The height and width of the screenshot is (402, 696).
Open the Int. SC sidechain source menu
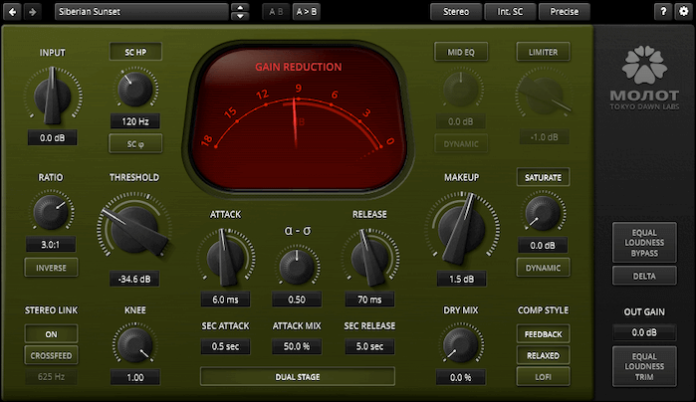pyautogui.click(x=510, y=12)
